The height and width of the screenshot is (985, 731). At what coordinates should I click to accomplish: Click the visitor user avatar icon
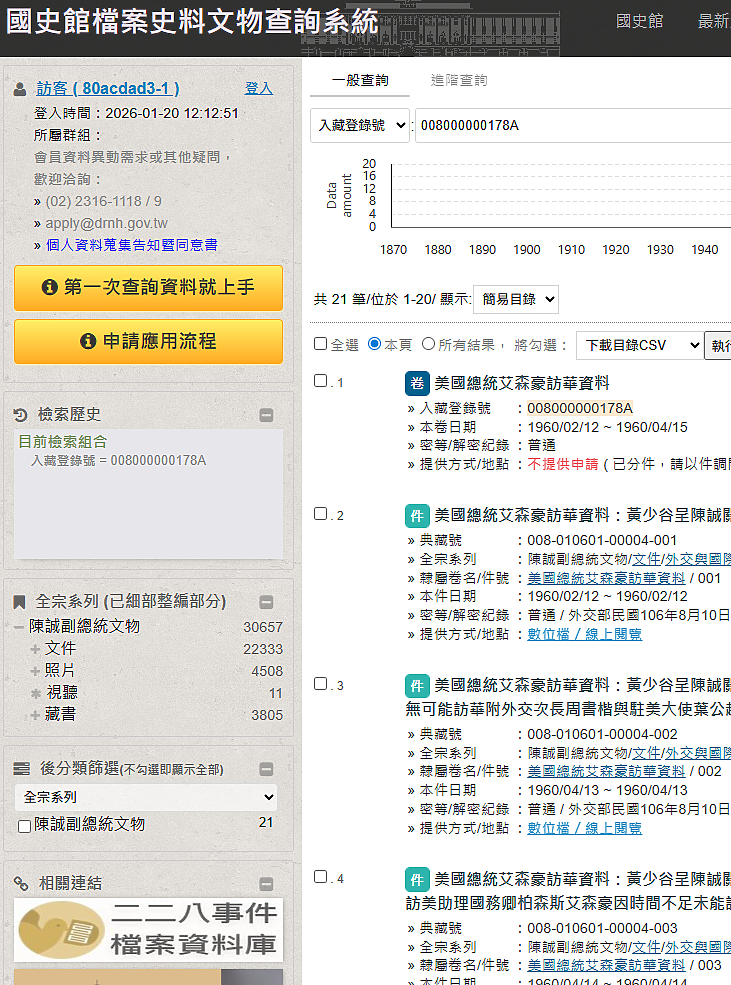coord(19,89)
